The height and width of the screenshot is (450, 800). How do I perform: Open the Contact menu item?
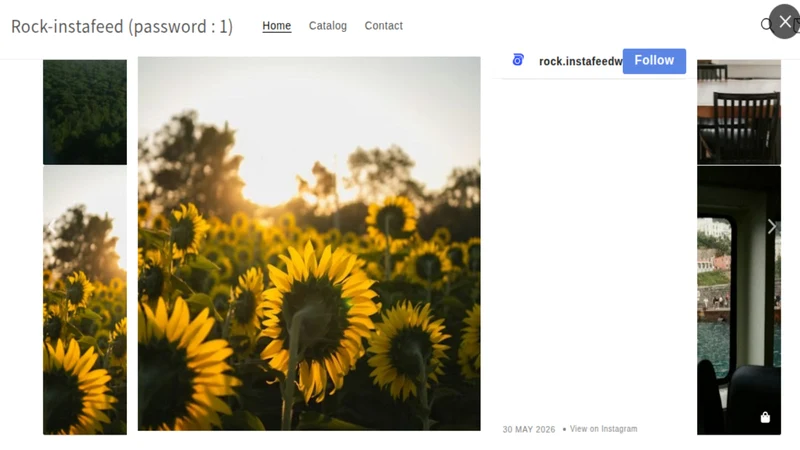click(383, 26)
